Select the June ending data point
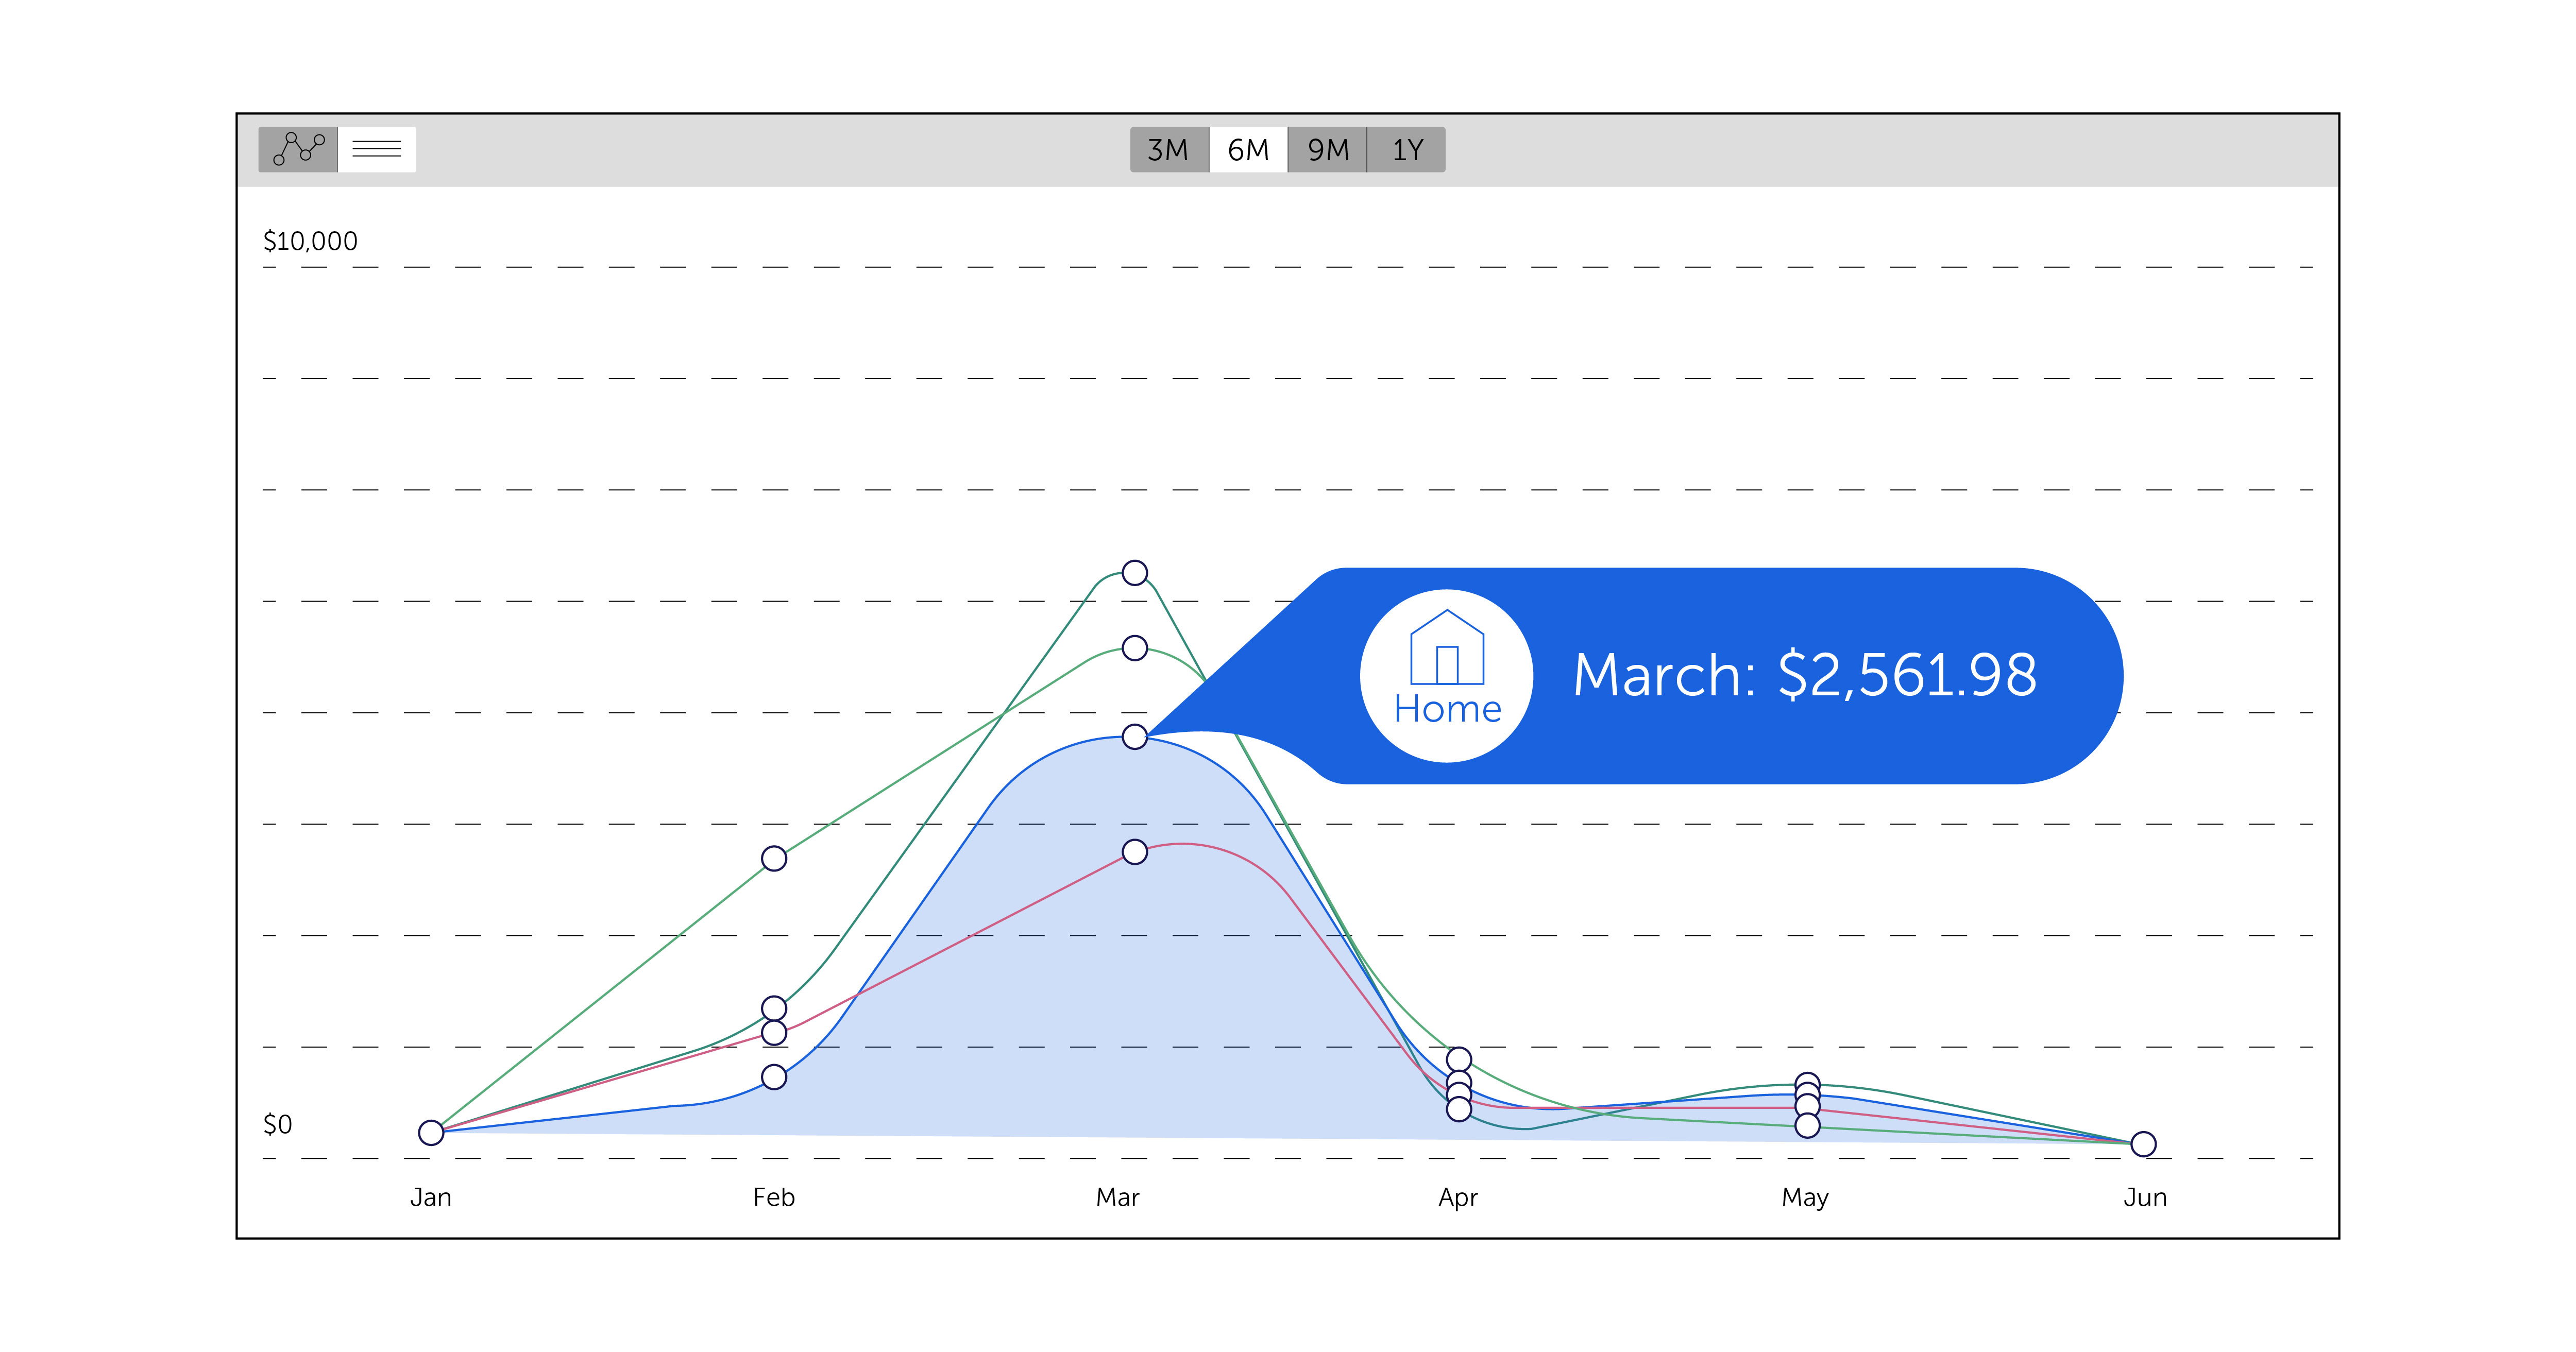 [2143, 1143]
